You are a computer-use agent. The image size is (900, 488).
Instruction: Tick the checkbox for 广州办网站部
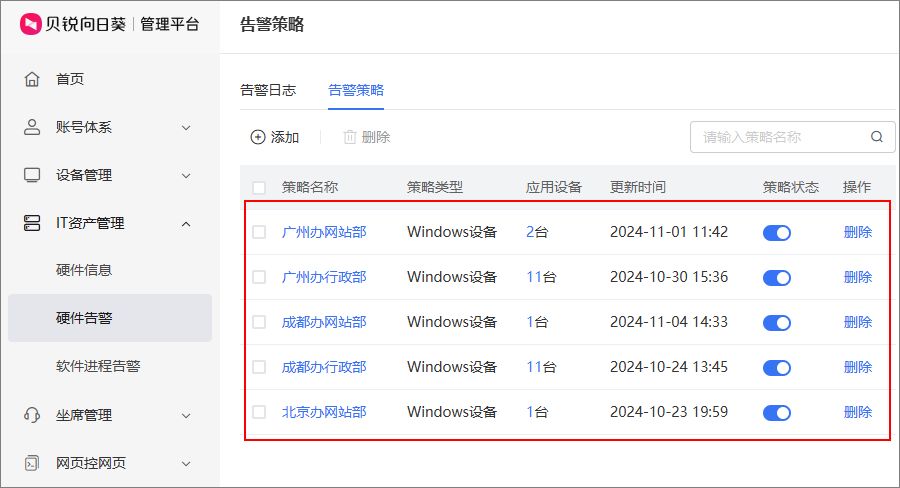[259, 232]
